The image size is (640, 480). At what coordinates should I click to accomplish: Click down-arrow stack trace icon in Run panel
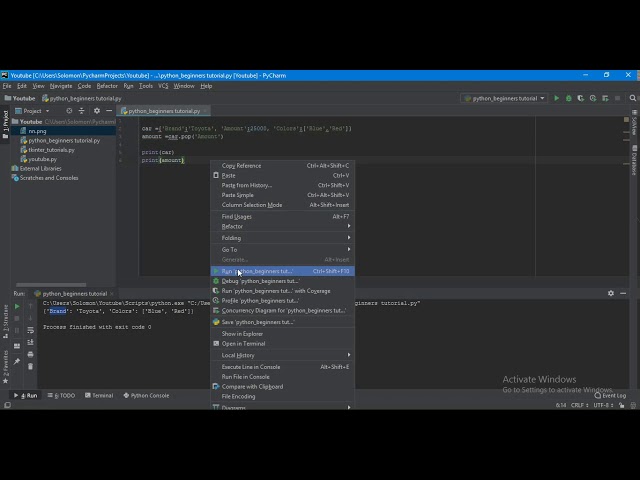tap(31, 318)
